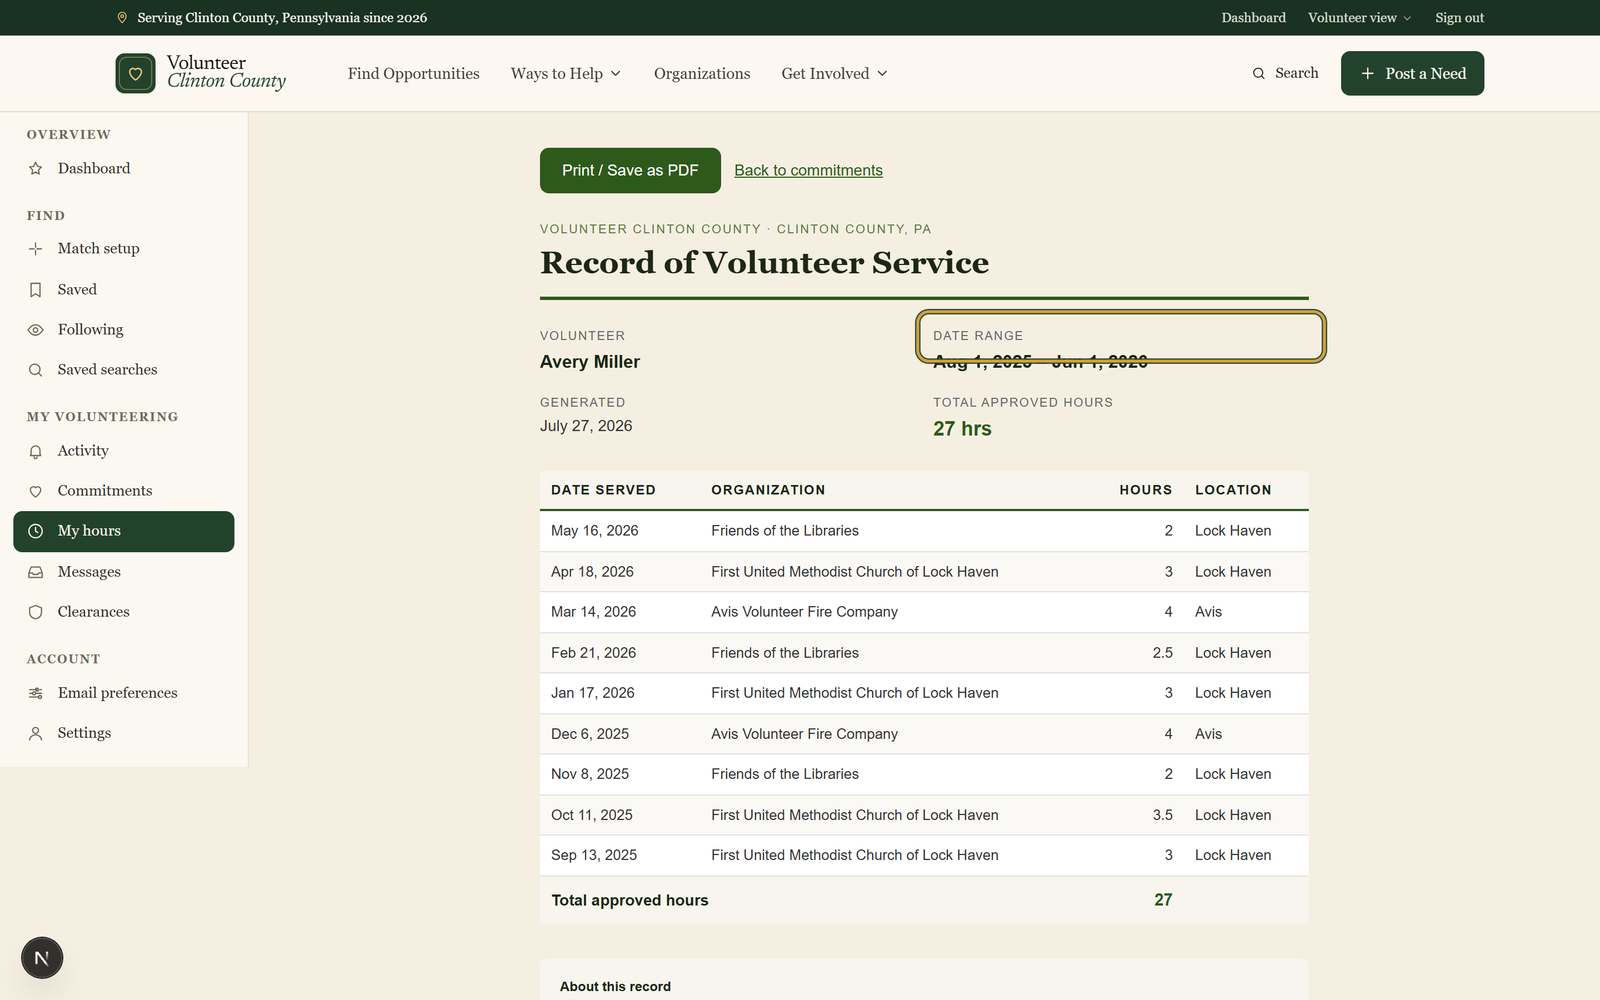Click Apr 18, 2026 date cell

click(592, 572)
